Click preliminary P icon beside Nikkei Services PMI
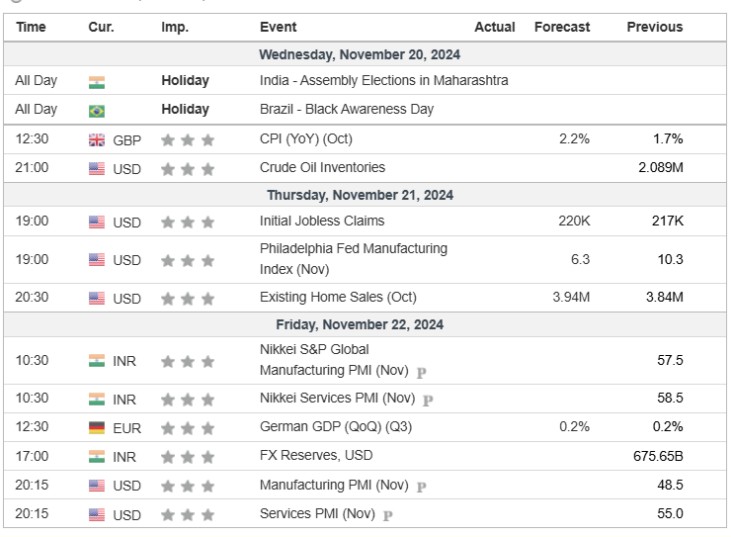731x537 pixels. pos(427,400)
